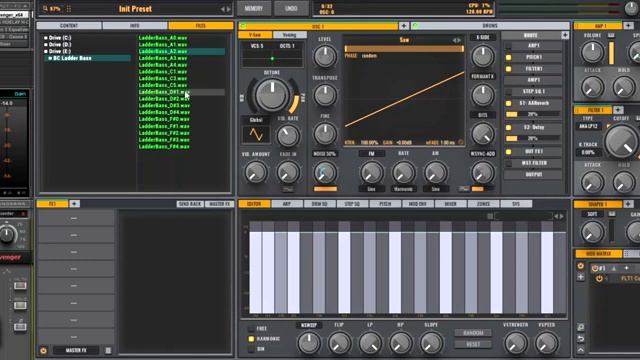The width and height of the screenshot is (640, 360).
Task: Click the RESET harmonics button
Action: [473, 344]
